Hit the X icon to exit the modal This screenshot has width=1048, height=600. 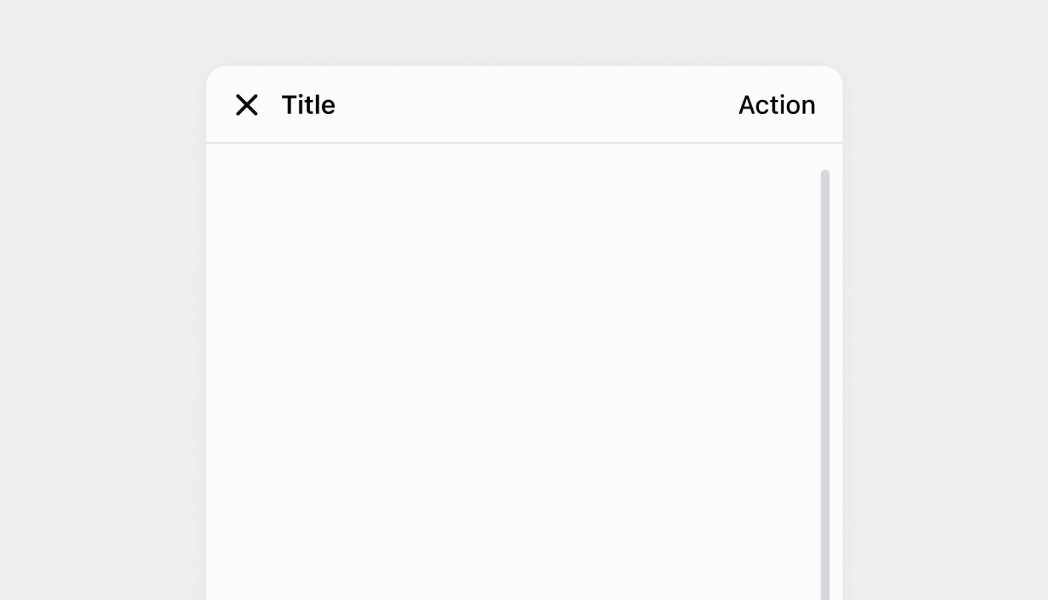(247, 105)
